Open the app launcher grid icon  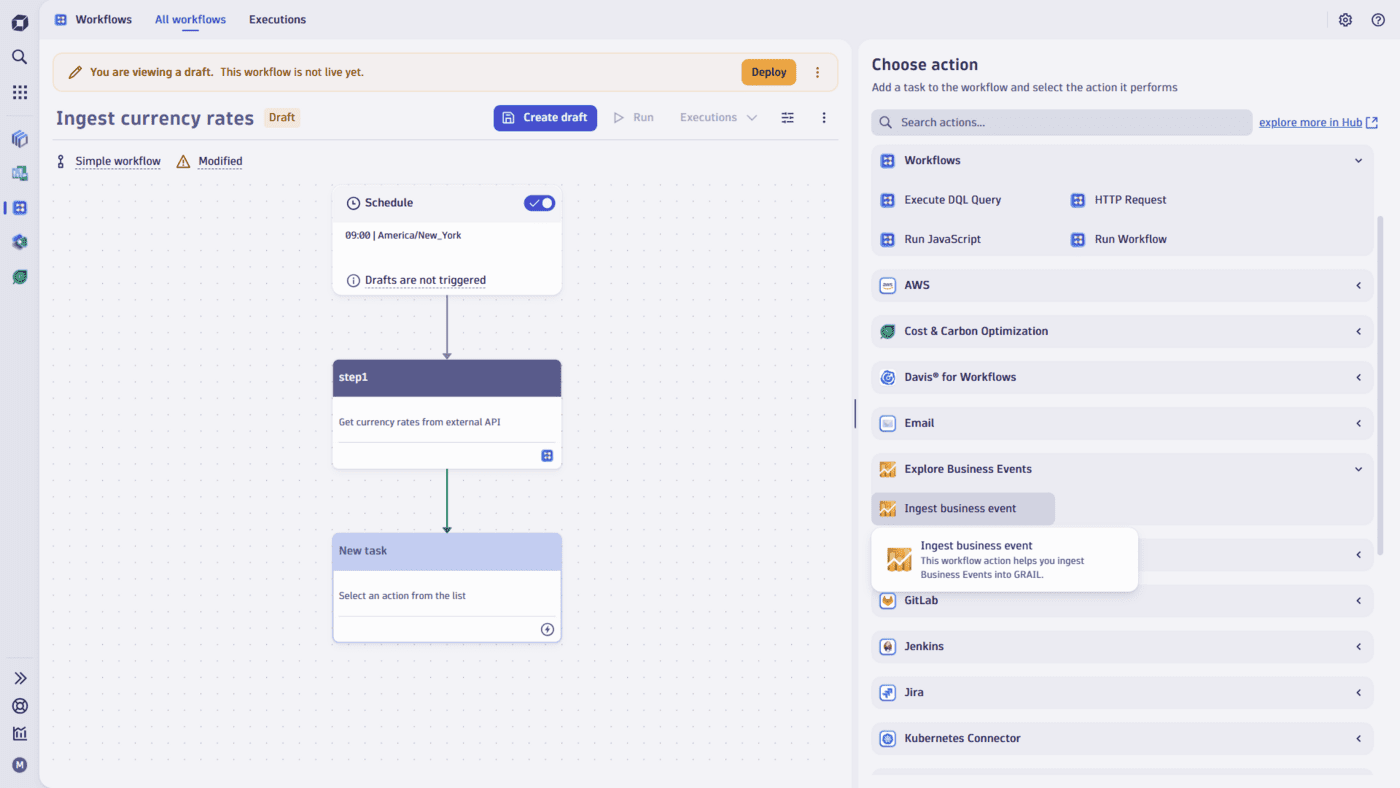click(19, 91)
